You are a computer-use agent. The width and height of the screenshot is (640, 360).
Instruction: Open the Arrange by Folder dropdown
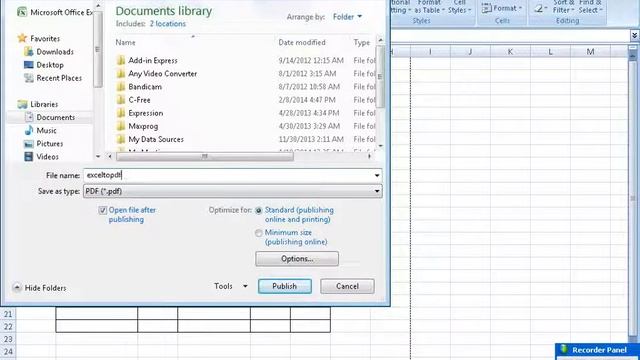tap(347, 17)
